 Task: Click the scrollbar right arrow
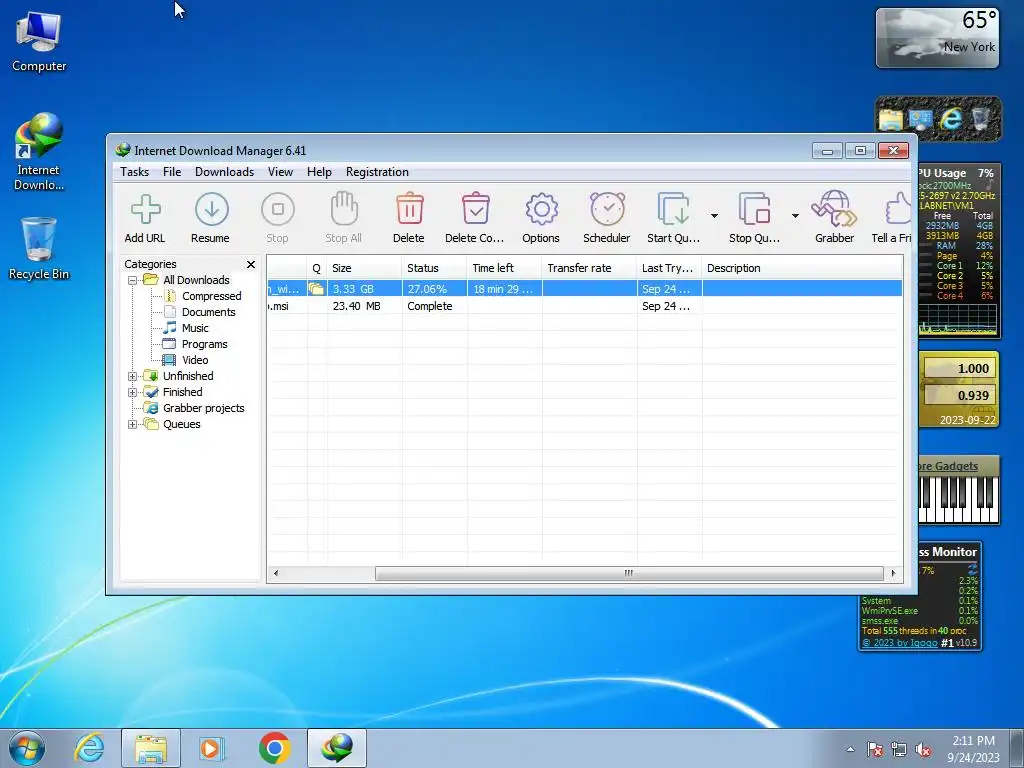(893, 573)
